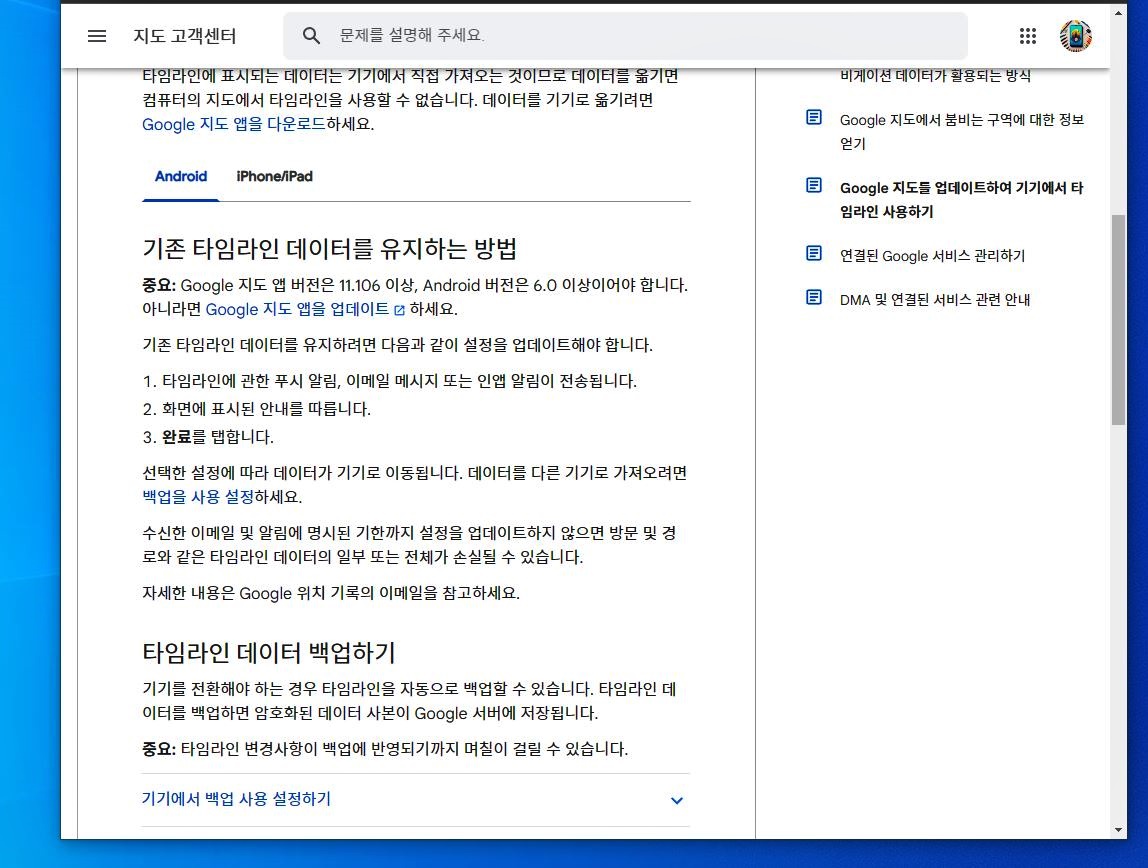Click article icon beside DMA 및 연결된 서비스
Screen dimensions: 1148x868
[813, 297]
